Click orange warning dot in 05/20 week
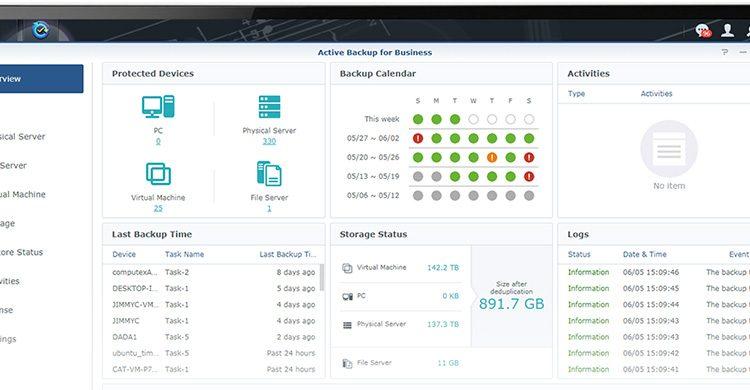This screenshot has height=390, width=750. pyautogui.click(x=492, y=157)
